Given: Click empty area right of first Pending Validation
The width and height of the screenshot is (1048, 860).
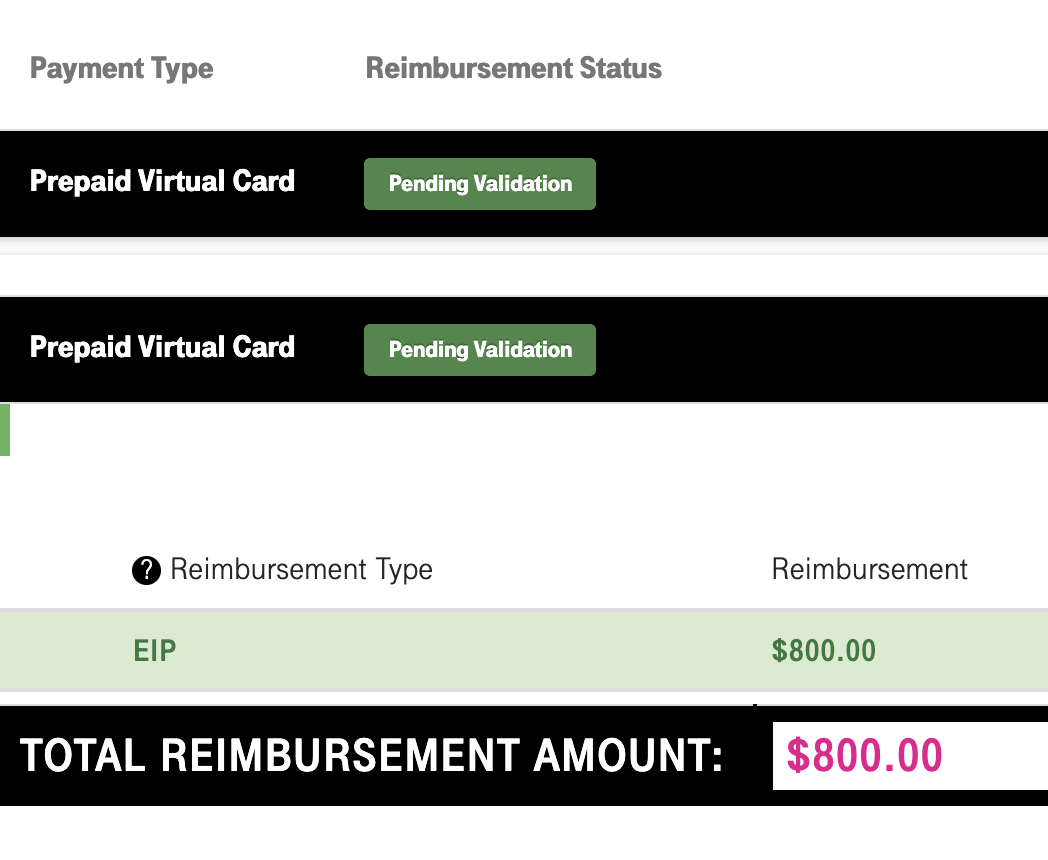Looking at the screenshot, I should click(822, 184).
